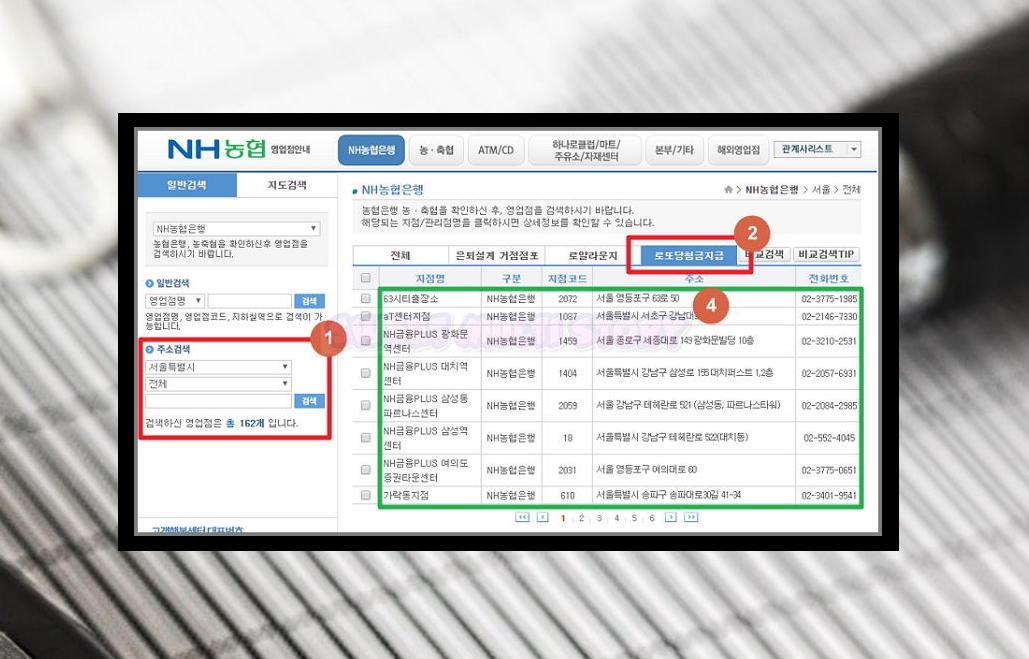Open the NH금융PLUS 삼성역센터 branch link
The image size is (1029, 659).
425,437
